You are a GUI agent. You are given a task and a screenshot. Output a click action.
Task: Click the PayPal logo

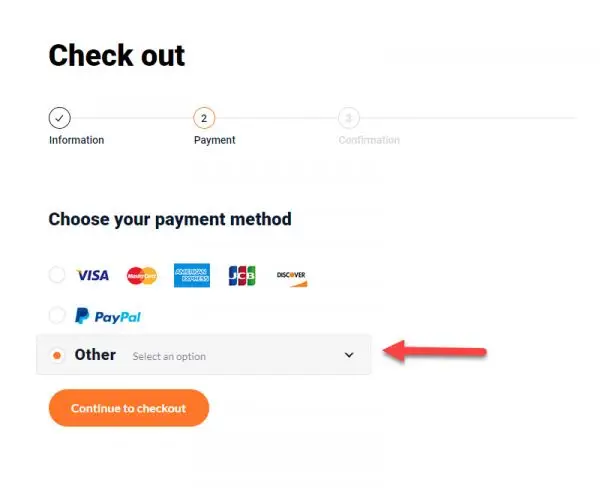pyautogui.click(x=108, y=316)
